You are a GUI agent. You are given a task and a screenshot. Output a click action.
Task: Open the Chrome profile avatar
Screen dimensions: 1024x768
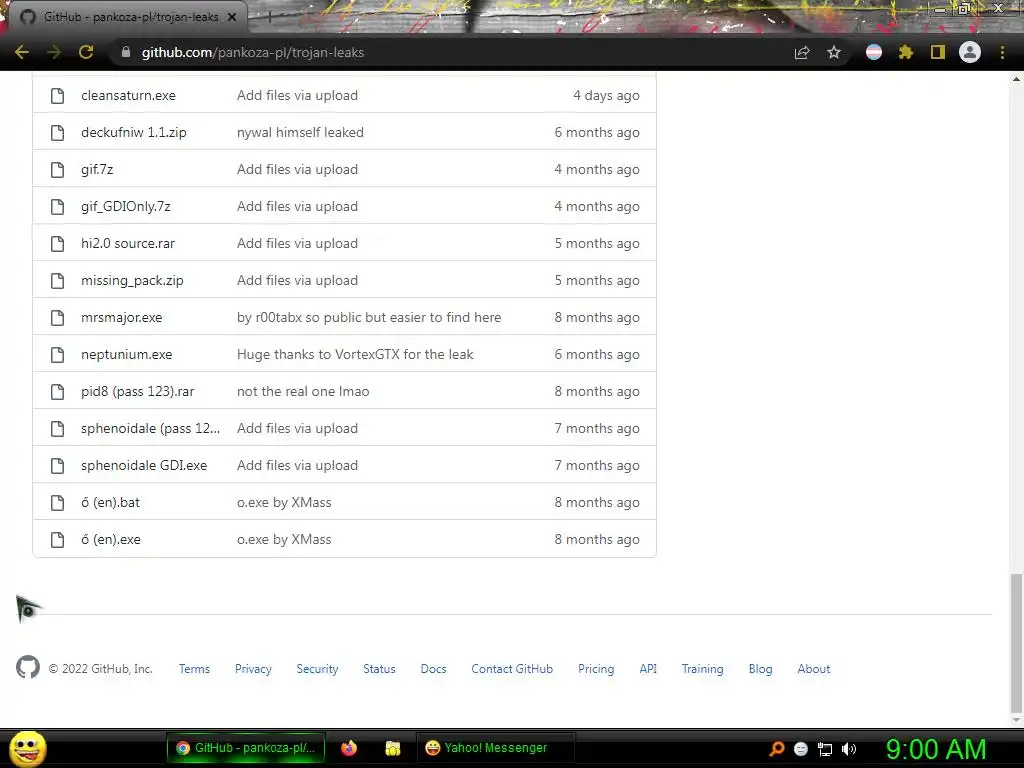click(x=970, y=52)
